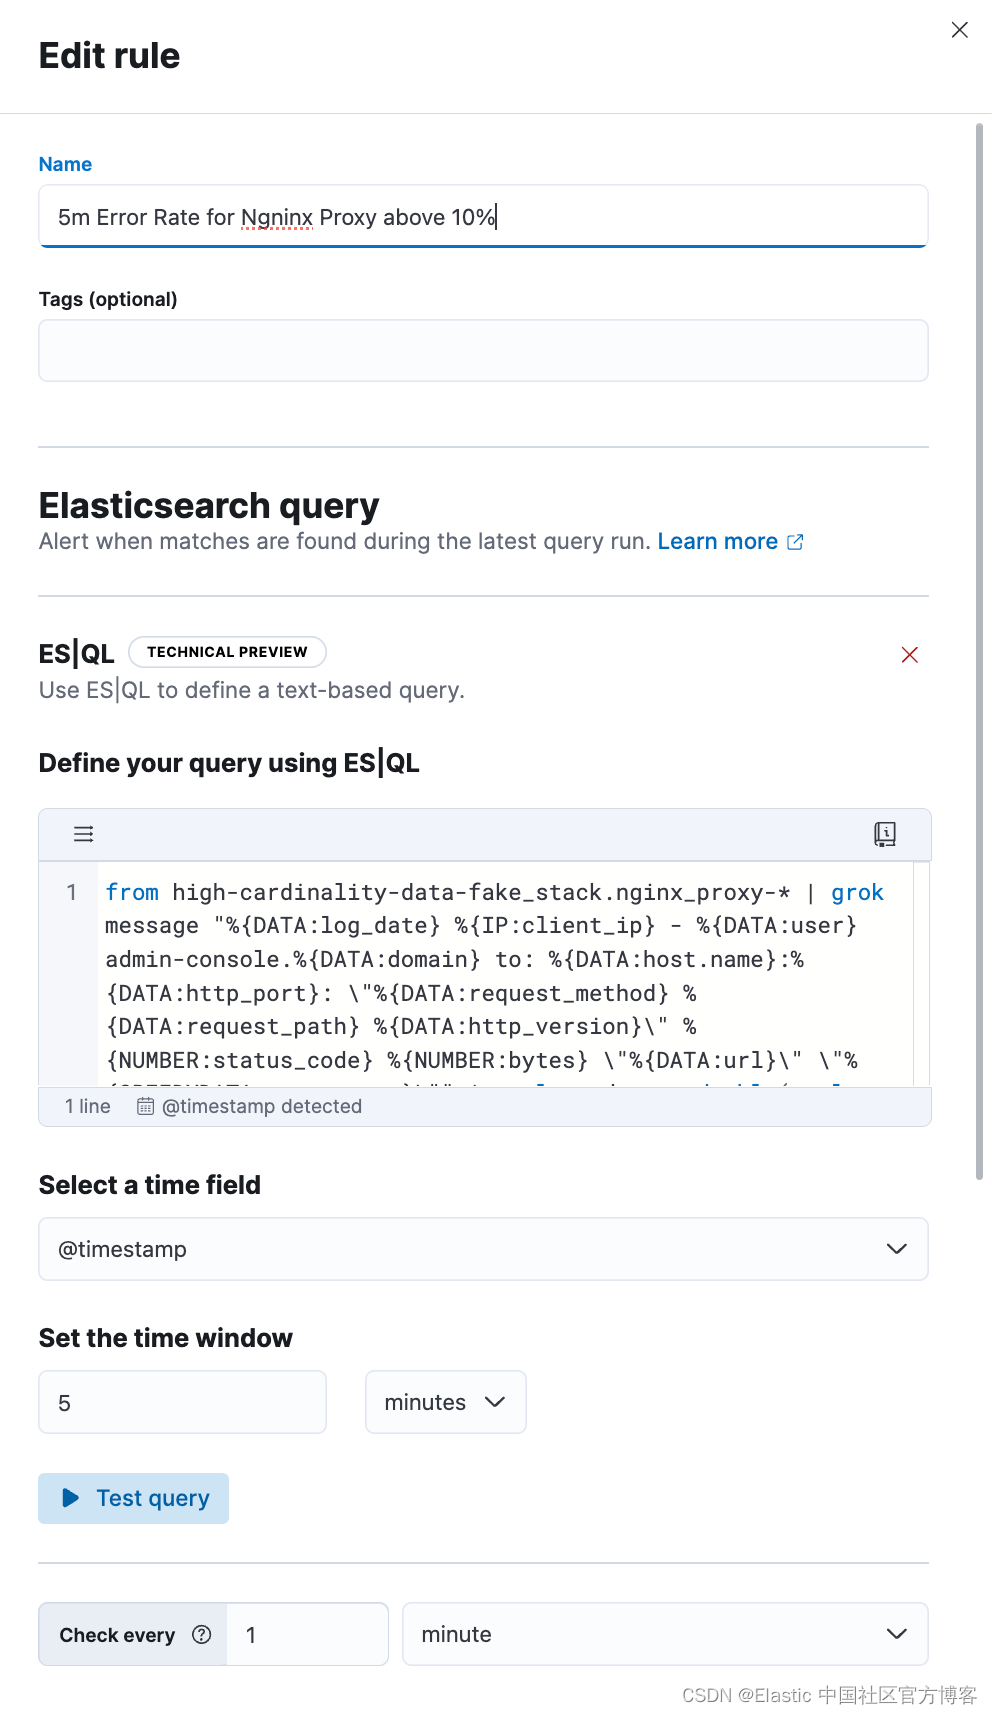Click the Check every help icon

[202, 1634]
